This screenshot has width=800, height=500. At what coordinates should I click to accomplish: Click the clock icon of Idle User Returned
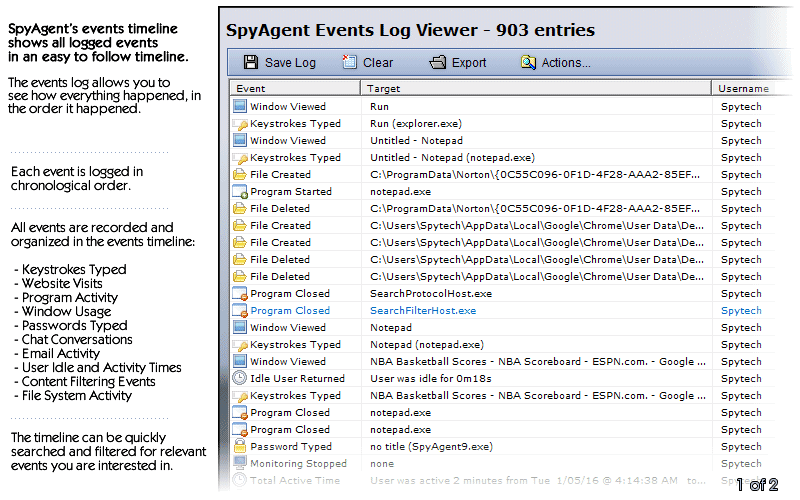(x=239, y=378)
